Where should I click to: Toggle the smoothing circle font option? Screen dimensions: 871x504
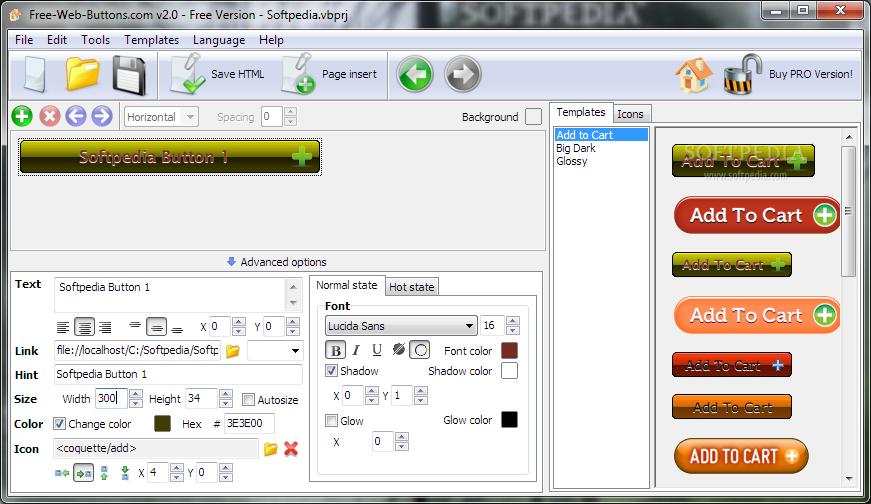pos(421,350)
